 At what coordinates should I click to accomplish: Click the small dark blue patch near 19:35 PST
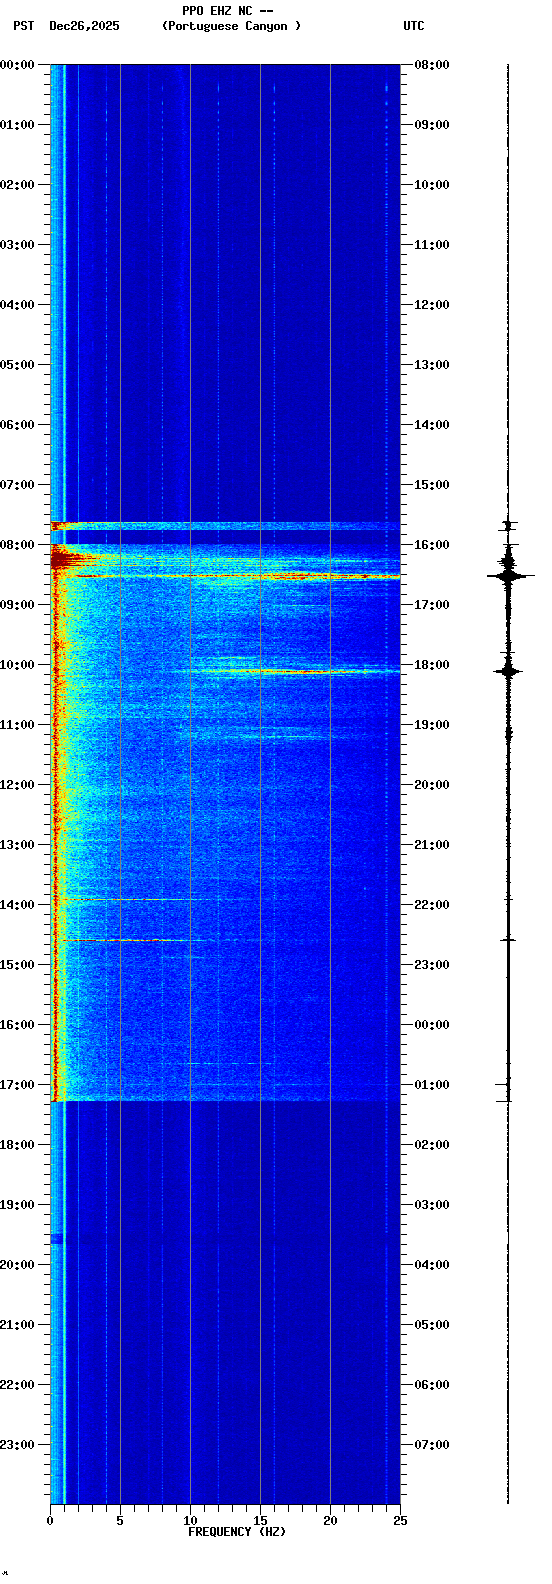click(57, 1238)
